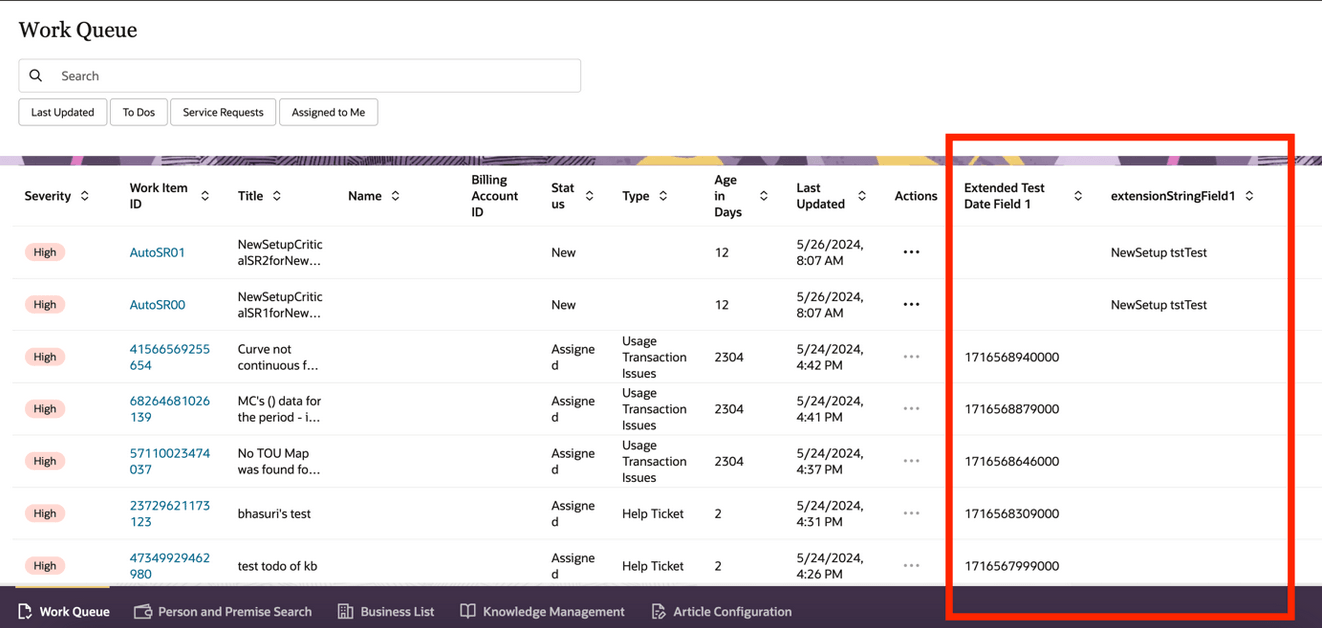
Task: Click the Business List icon
Action: [343, 611]
